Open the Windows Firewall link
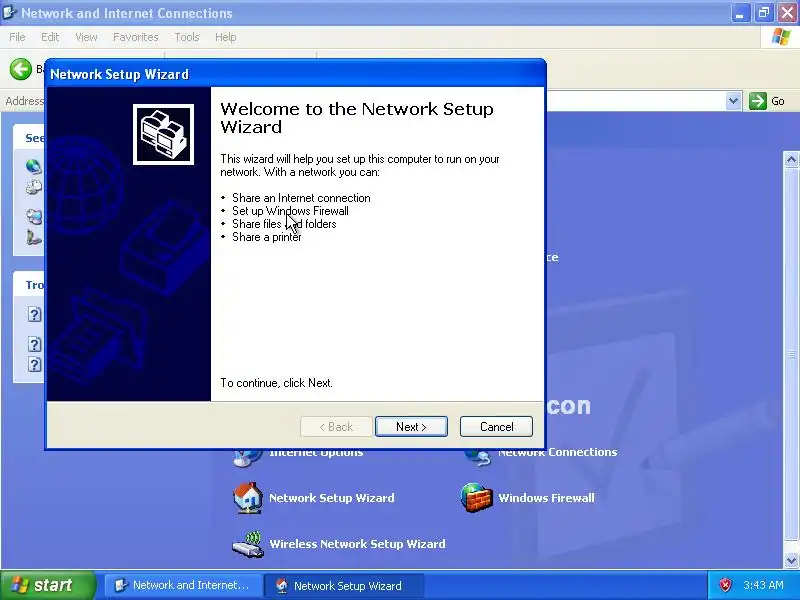The height and width of the screenshot is (600, 800). tap(546, 498)
